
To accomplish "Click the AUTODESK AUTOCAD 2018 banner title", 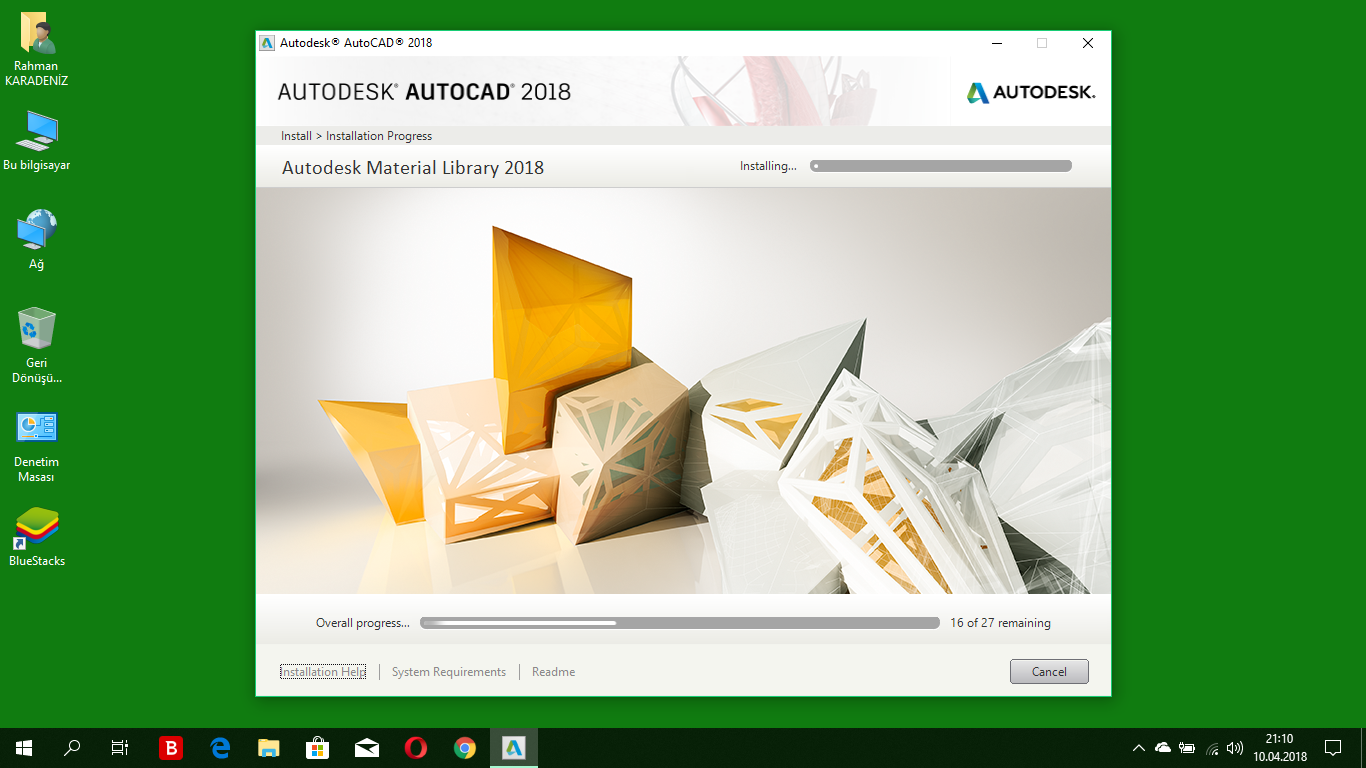I will point(424,92).
